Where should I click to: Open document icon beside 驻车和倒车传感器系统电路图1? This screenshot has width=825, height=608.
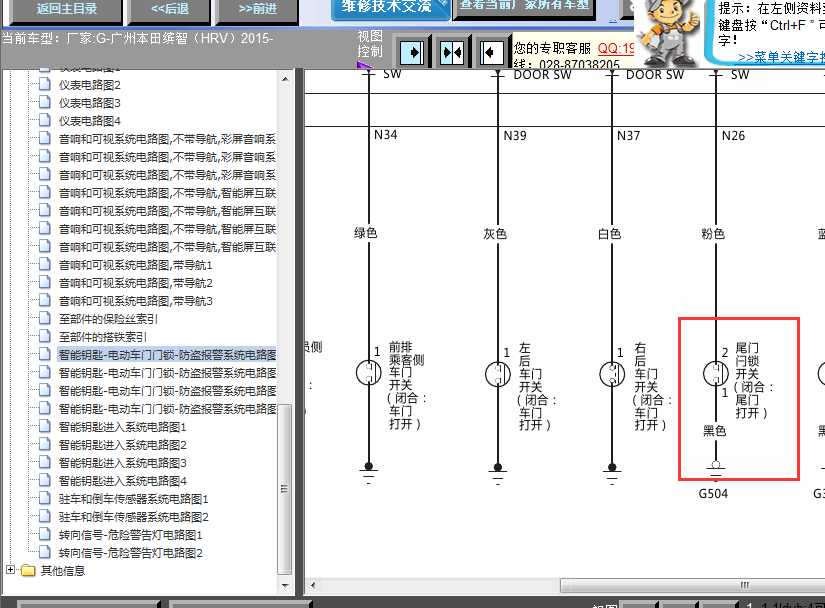(45, 498)
